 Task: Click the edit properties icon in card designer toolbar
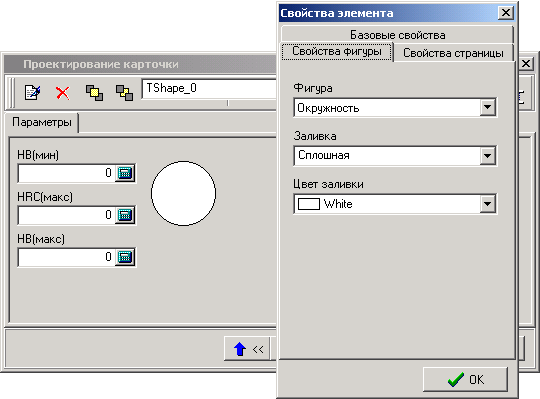point(33,93)
